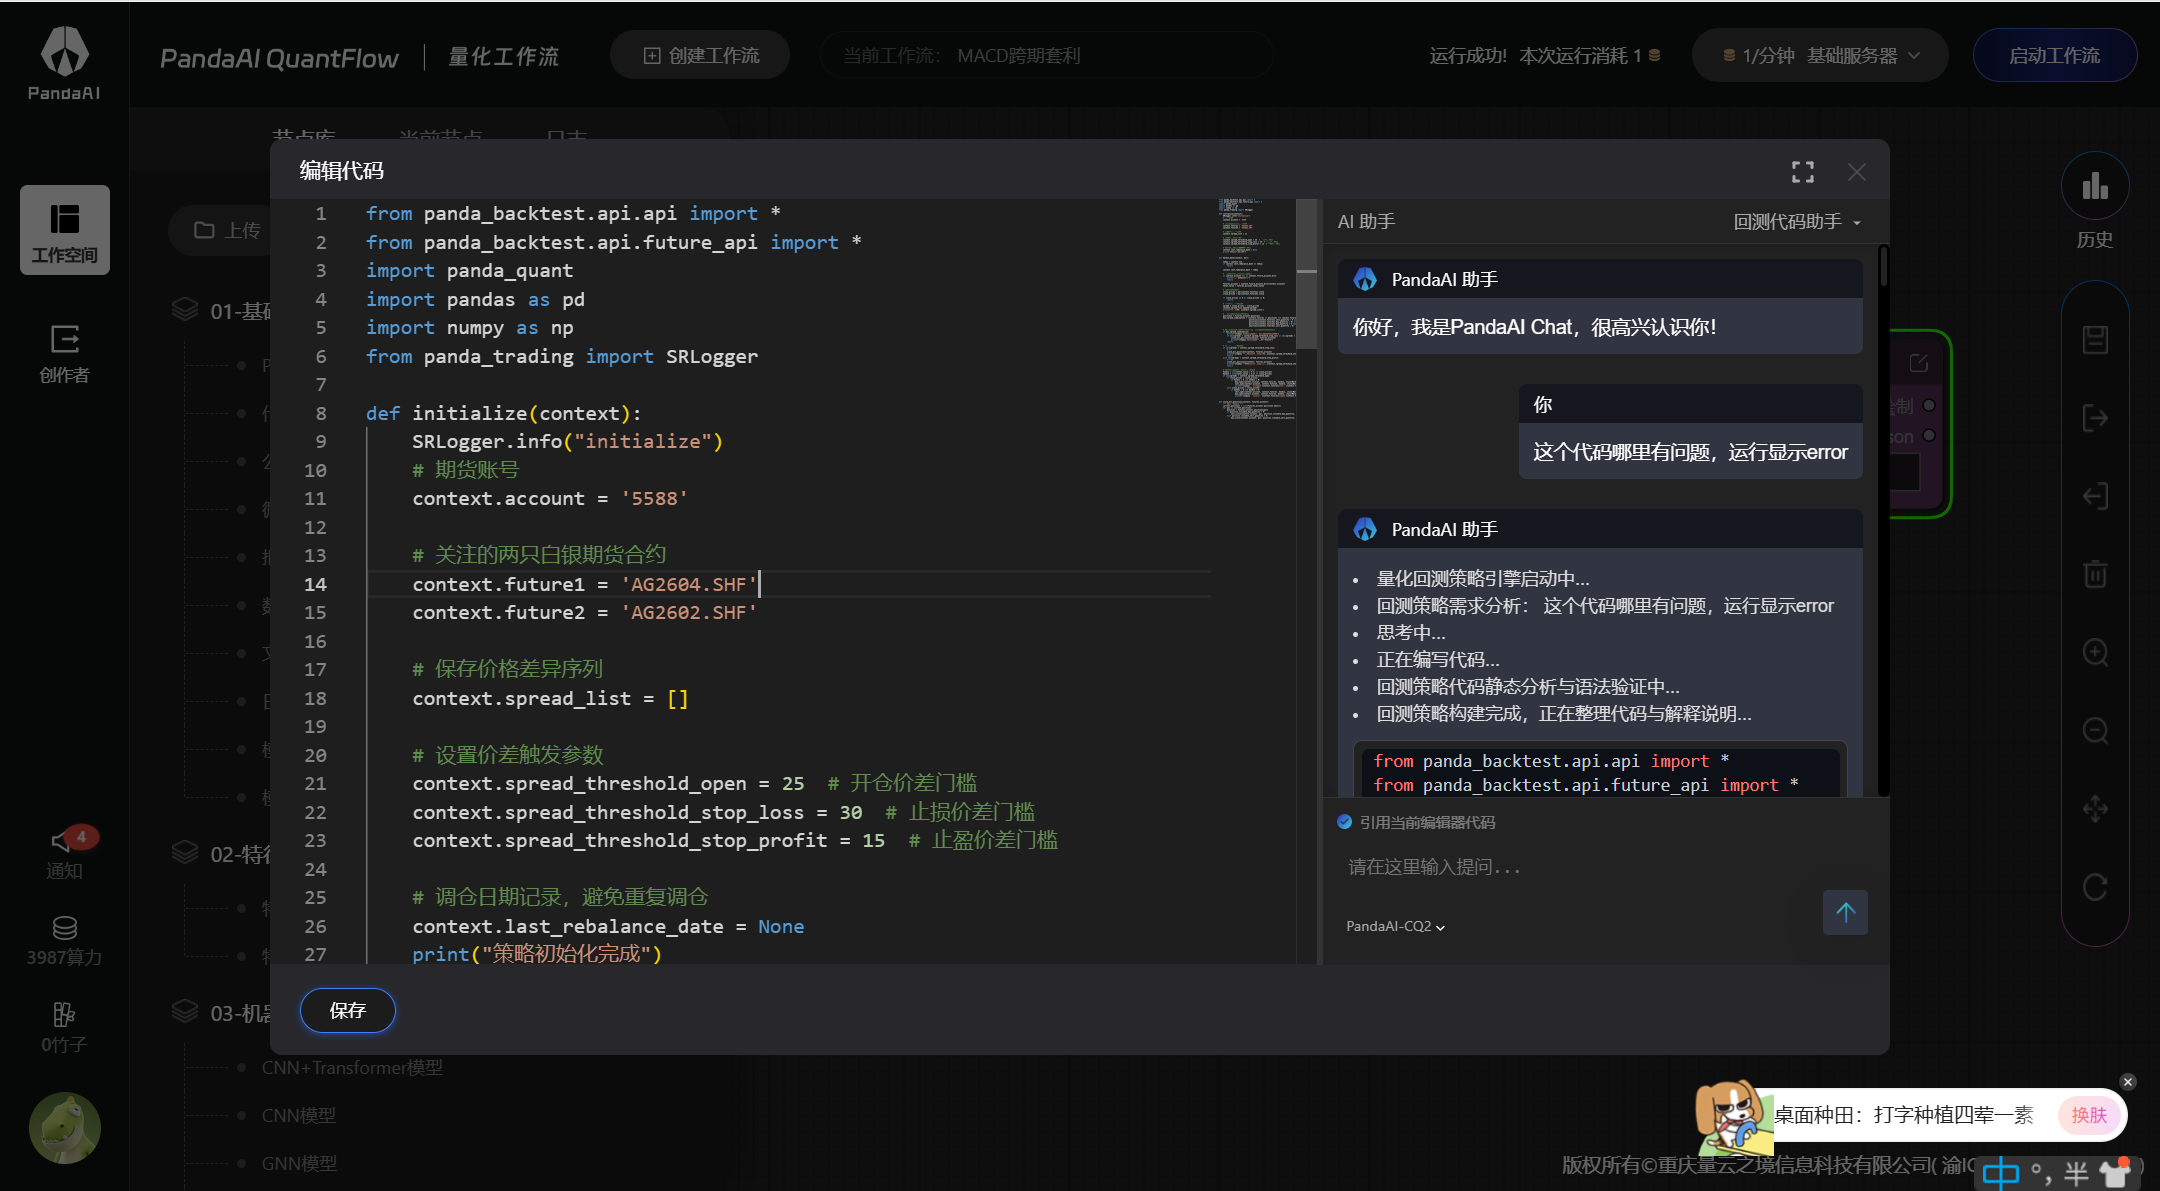Image resolution: width=2160 pixels, height=1191 pixels.
Task: Click the export icon in right toolbar
Action: 2095,418
